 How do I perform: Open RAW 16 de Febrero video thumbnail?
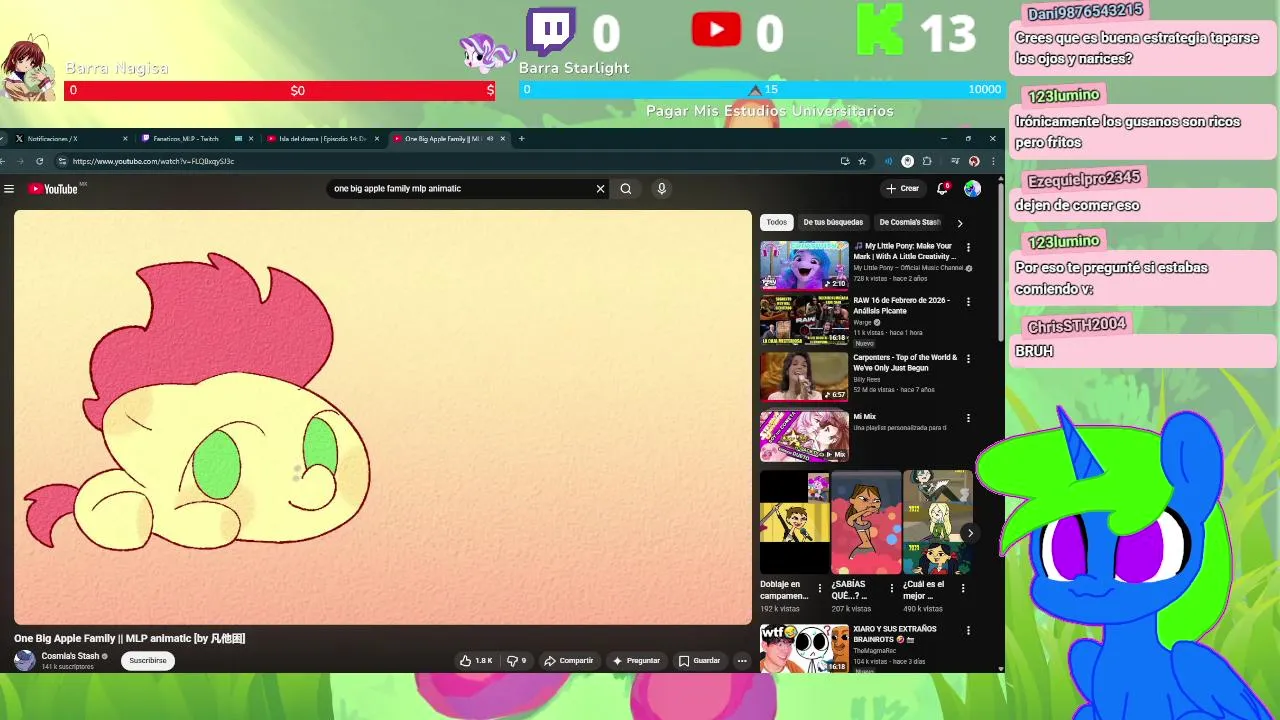pyautogui.click(x=804, y=320)
